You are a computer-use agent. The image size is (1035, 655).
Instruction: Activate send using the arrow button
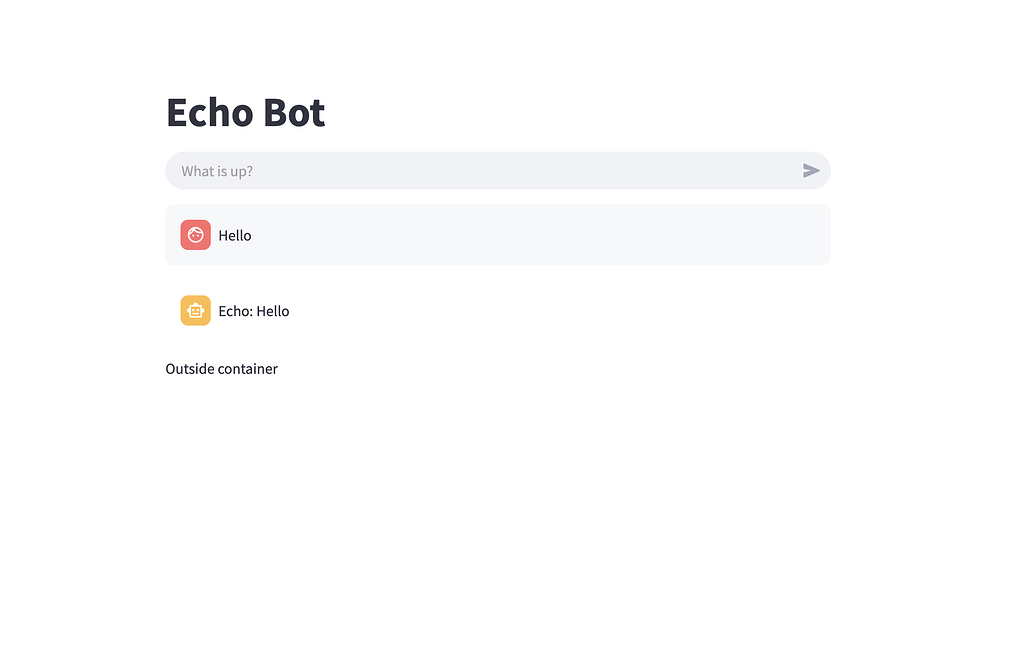click(812, 170)
